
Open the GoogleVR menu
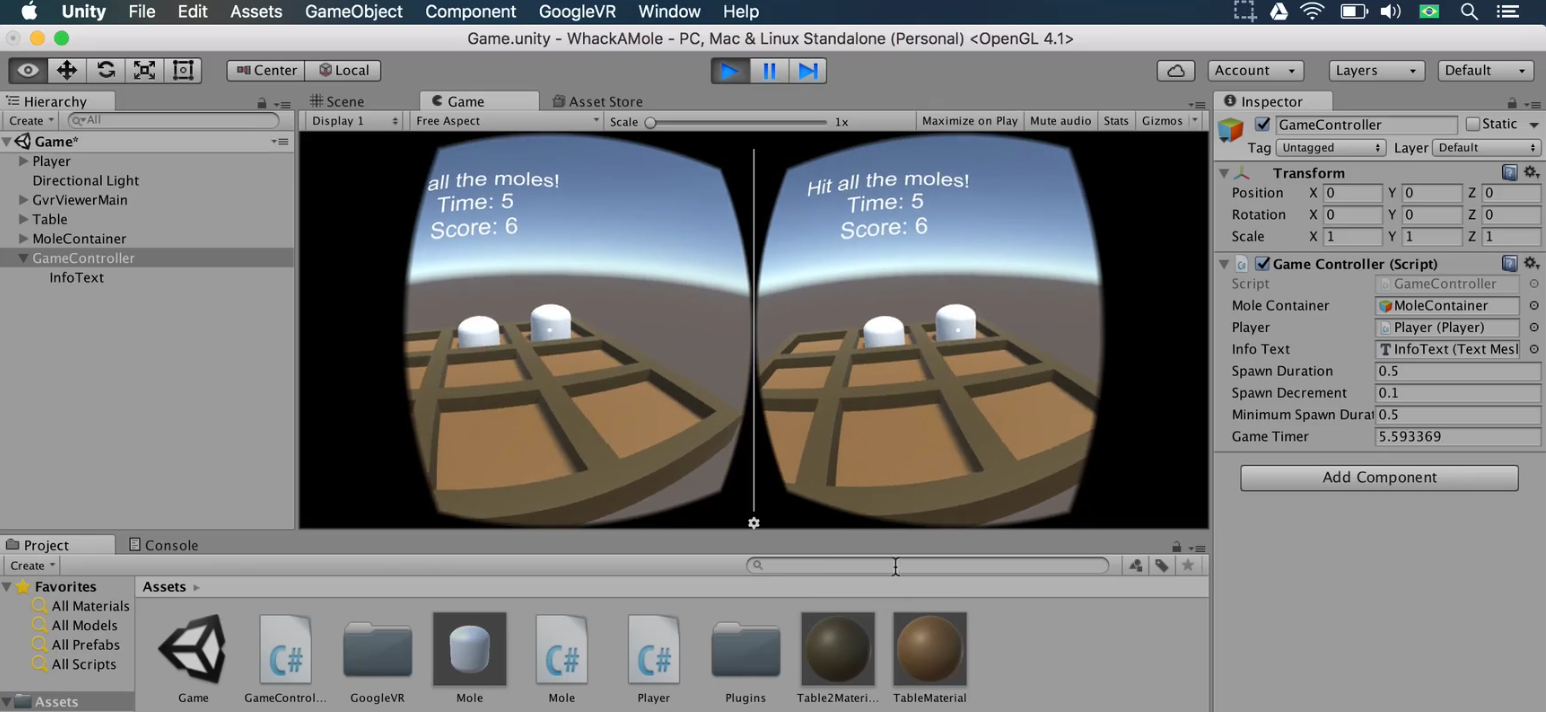click(577, 11)
